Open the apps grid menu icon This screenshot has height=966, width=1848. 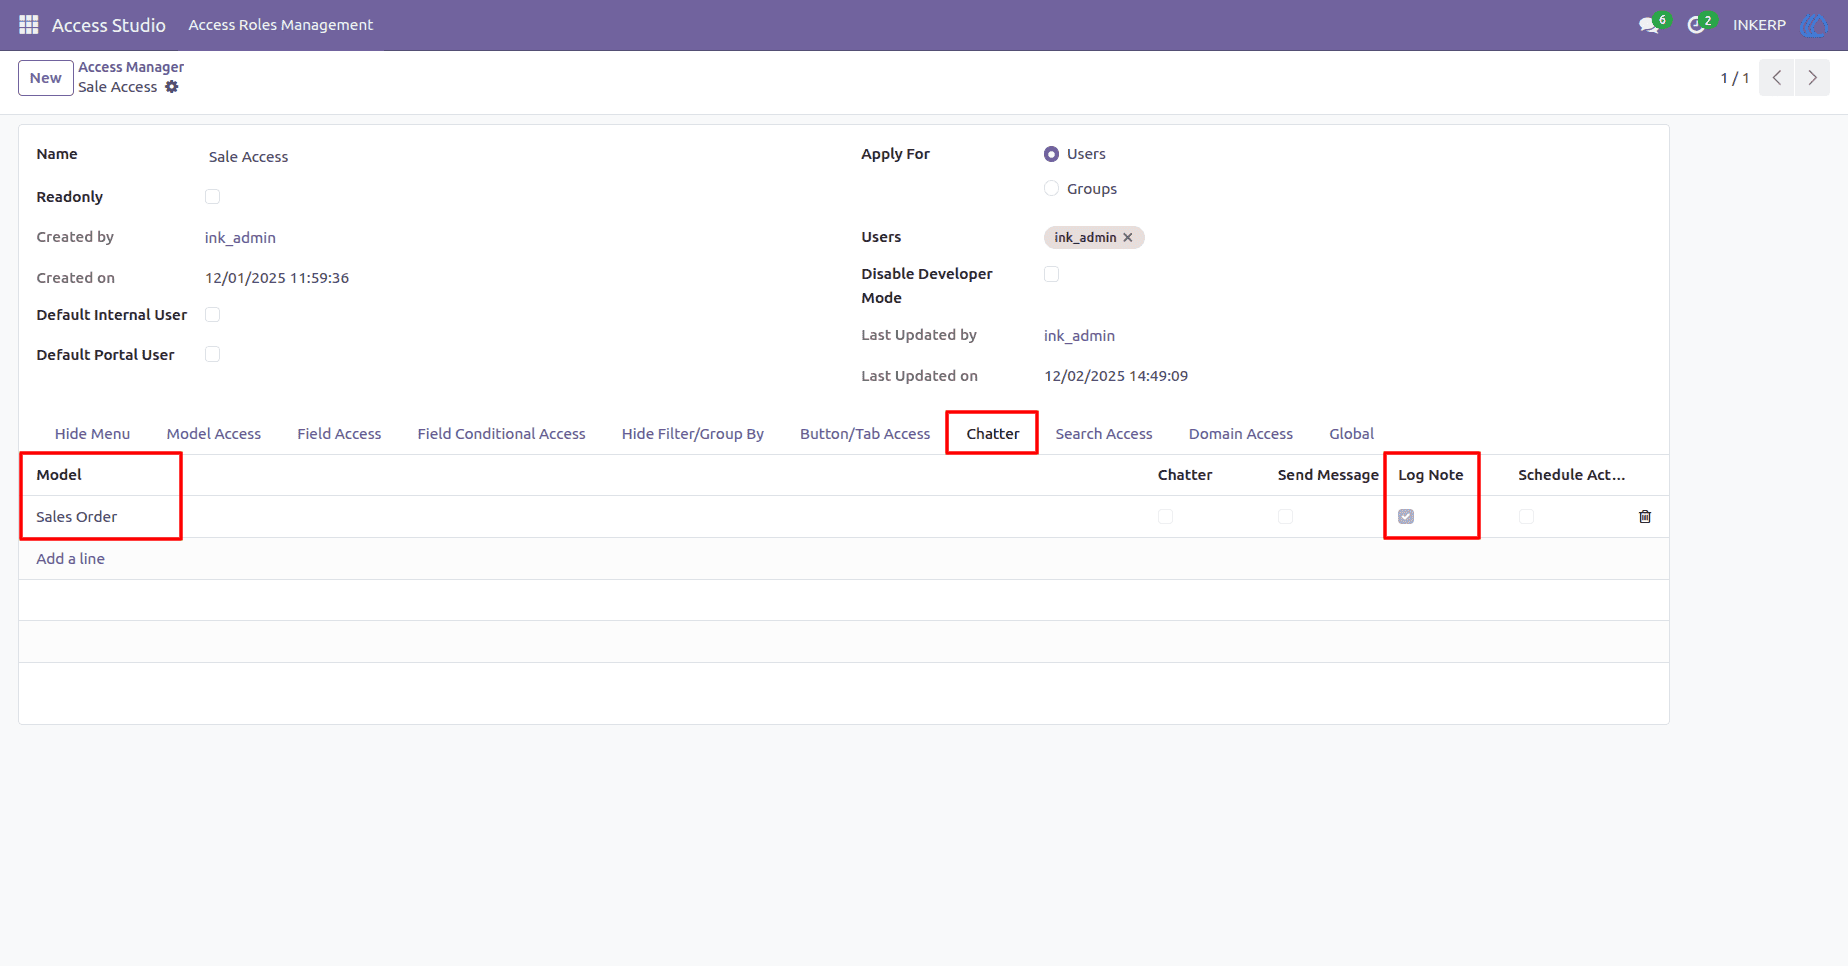(x=29, y=25)
